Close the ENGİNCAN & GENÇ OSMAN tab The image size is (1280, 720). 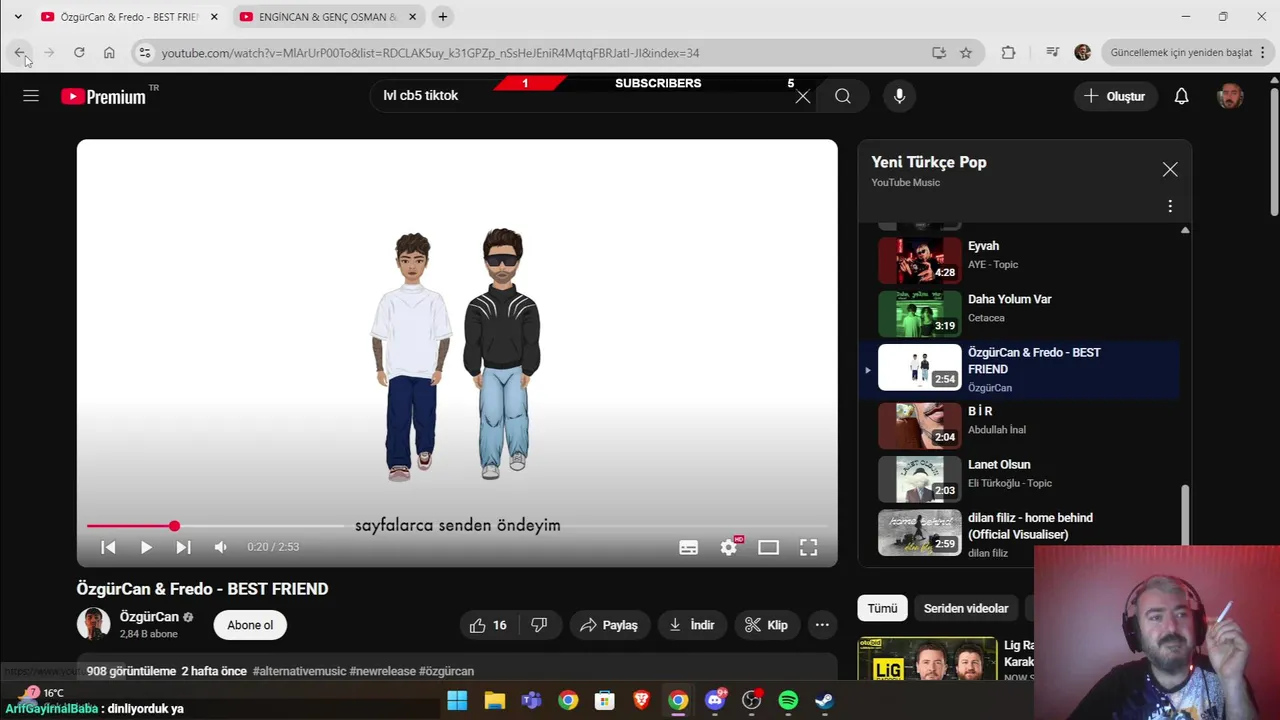coord(412,17)
